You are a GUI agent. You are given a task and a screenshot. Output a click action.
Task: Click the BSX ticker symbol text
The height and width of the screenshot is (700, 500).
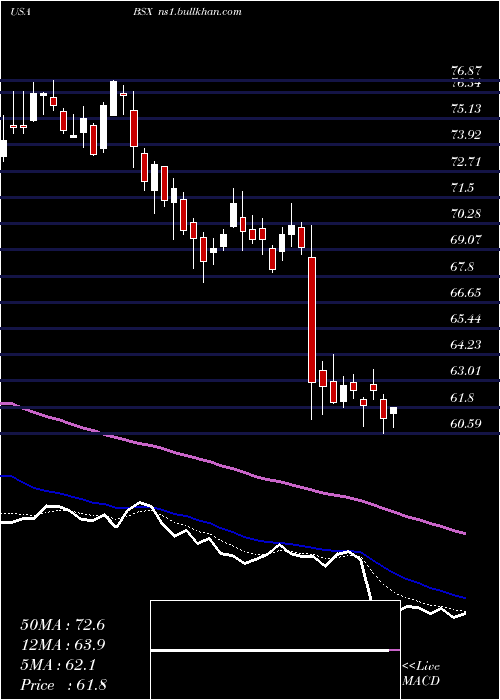pos(145,12)
